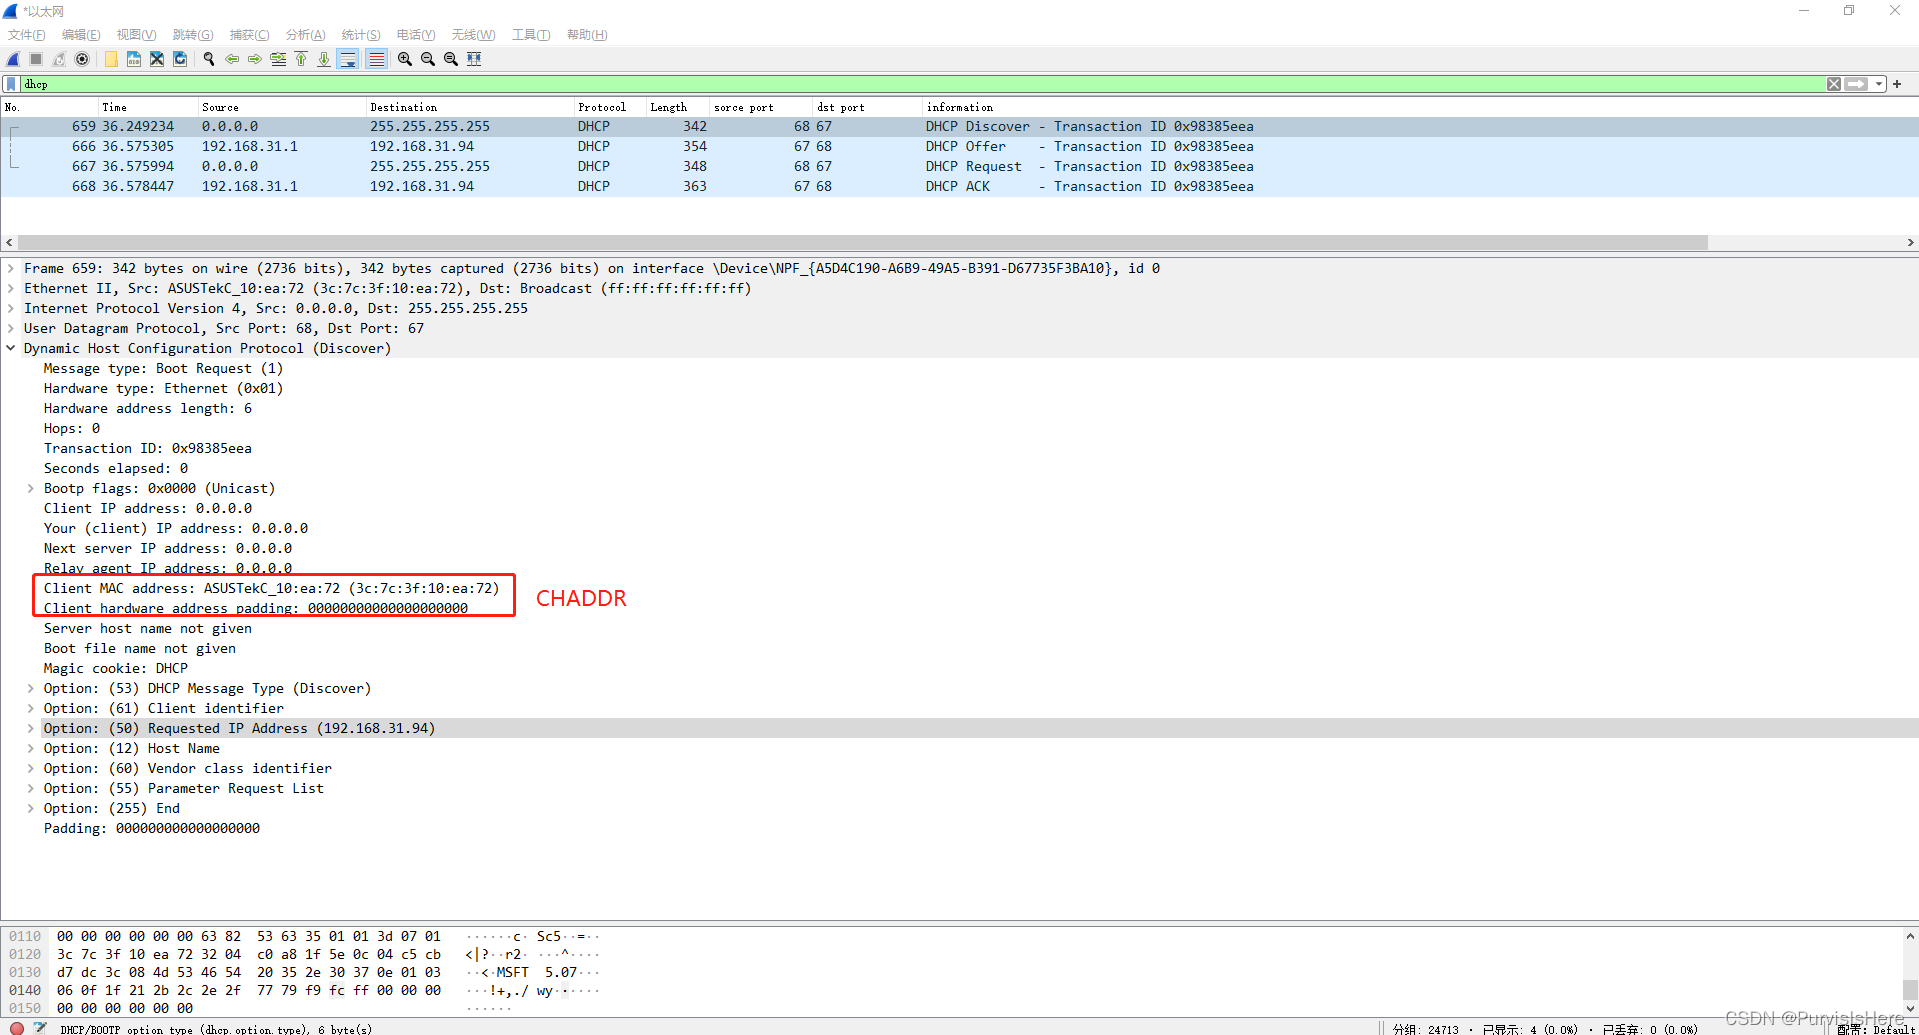
Task: Open the 工具(T) menu
Action: click(x=531, y=35)
